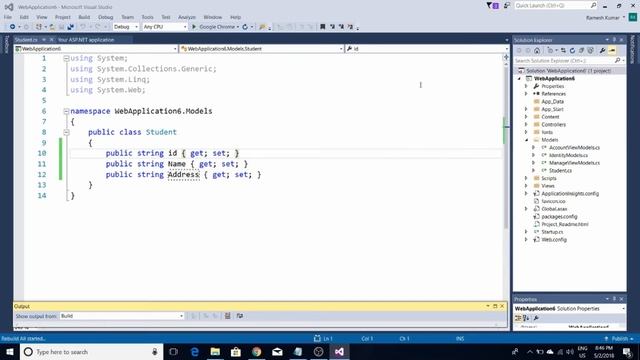Screen dimensions: 640x360
Task: Toggle a bookmark using the bookmark icon
Action: pos(322,27)
